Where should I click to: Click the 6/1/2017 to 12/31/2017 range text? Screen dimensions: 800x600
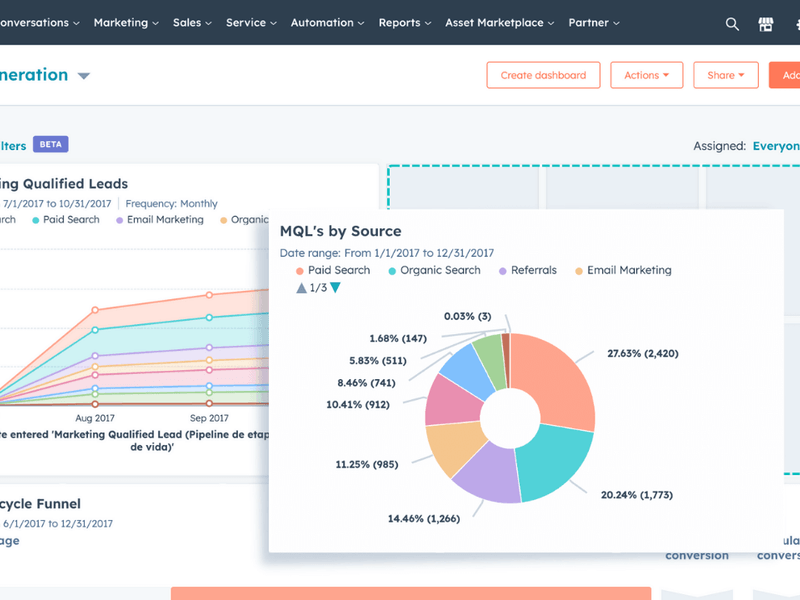point(58,523)
